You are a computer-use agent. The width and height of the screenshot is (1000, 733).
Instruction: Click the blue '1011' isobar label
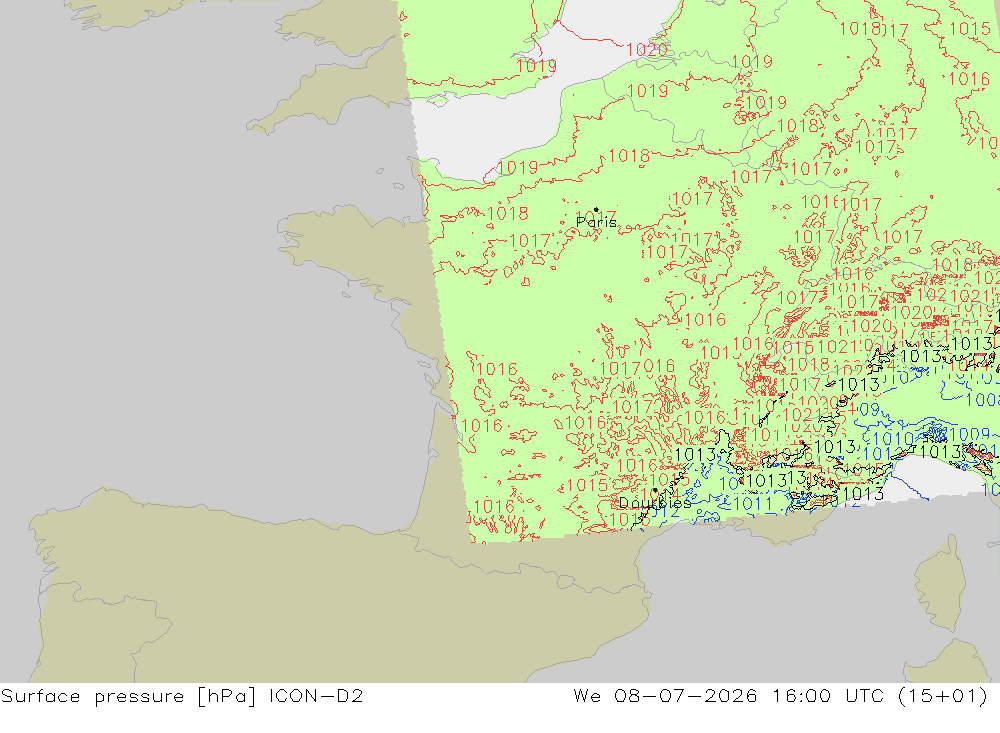coord(753,504)
